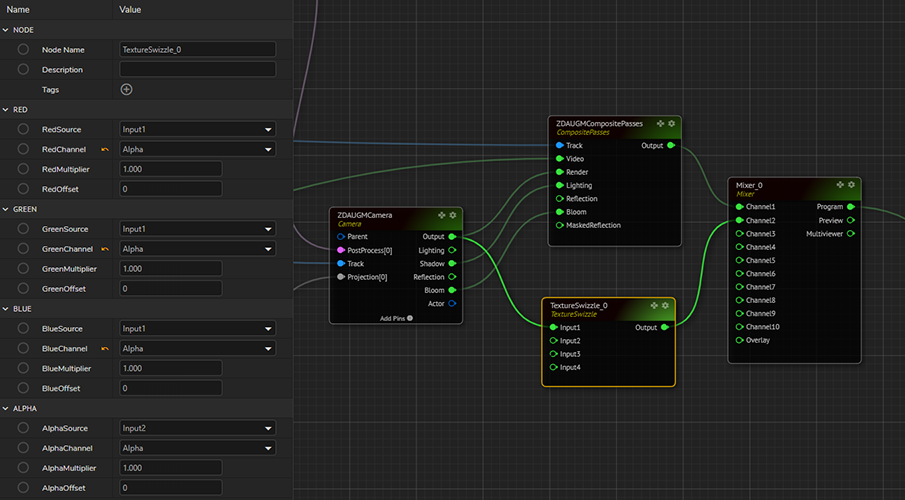Open gear settings on ZDAUGMCamera node
This screenshot has width=905, height=500.
coord(453,215)
